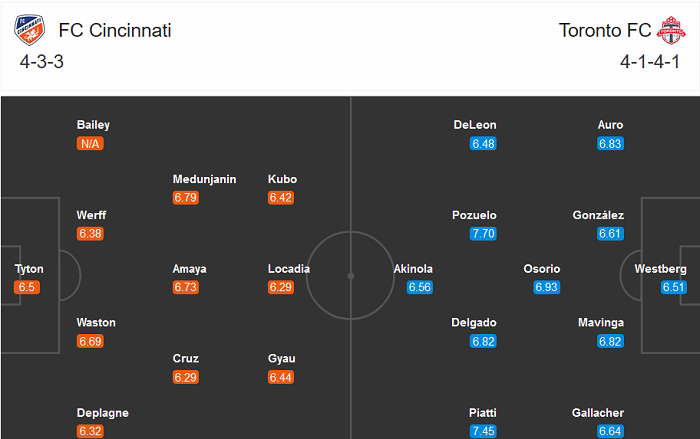
Task: Select Pozuelo's 7.70 rating badge
Action: tap(483, 234)
